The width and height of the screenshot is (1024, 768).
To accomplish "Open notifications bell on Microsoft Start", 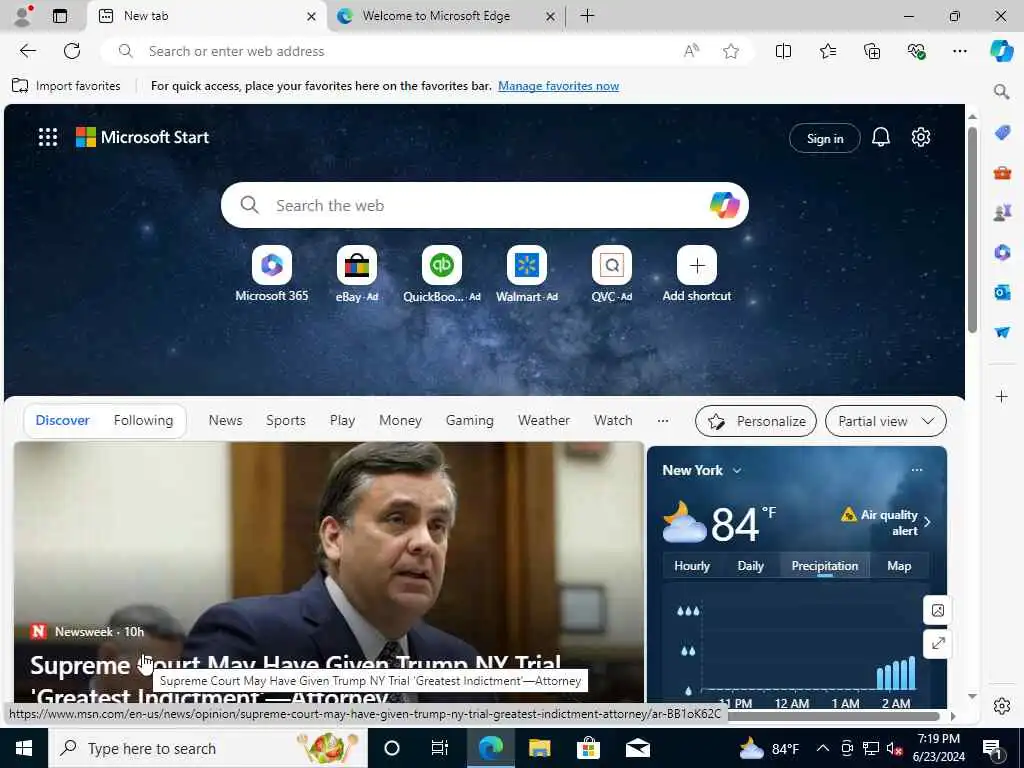I will (x=880, y=137).
